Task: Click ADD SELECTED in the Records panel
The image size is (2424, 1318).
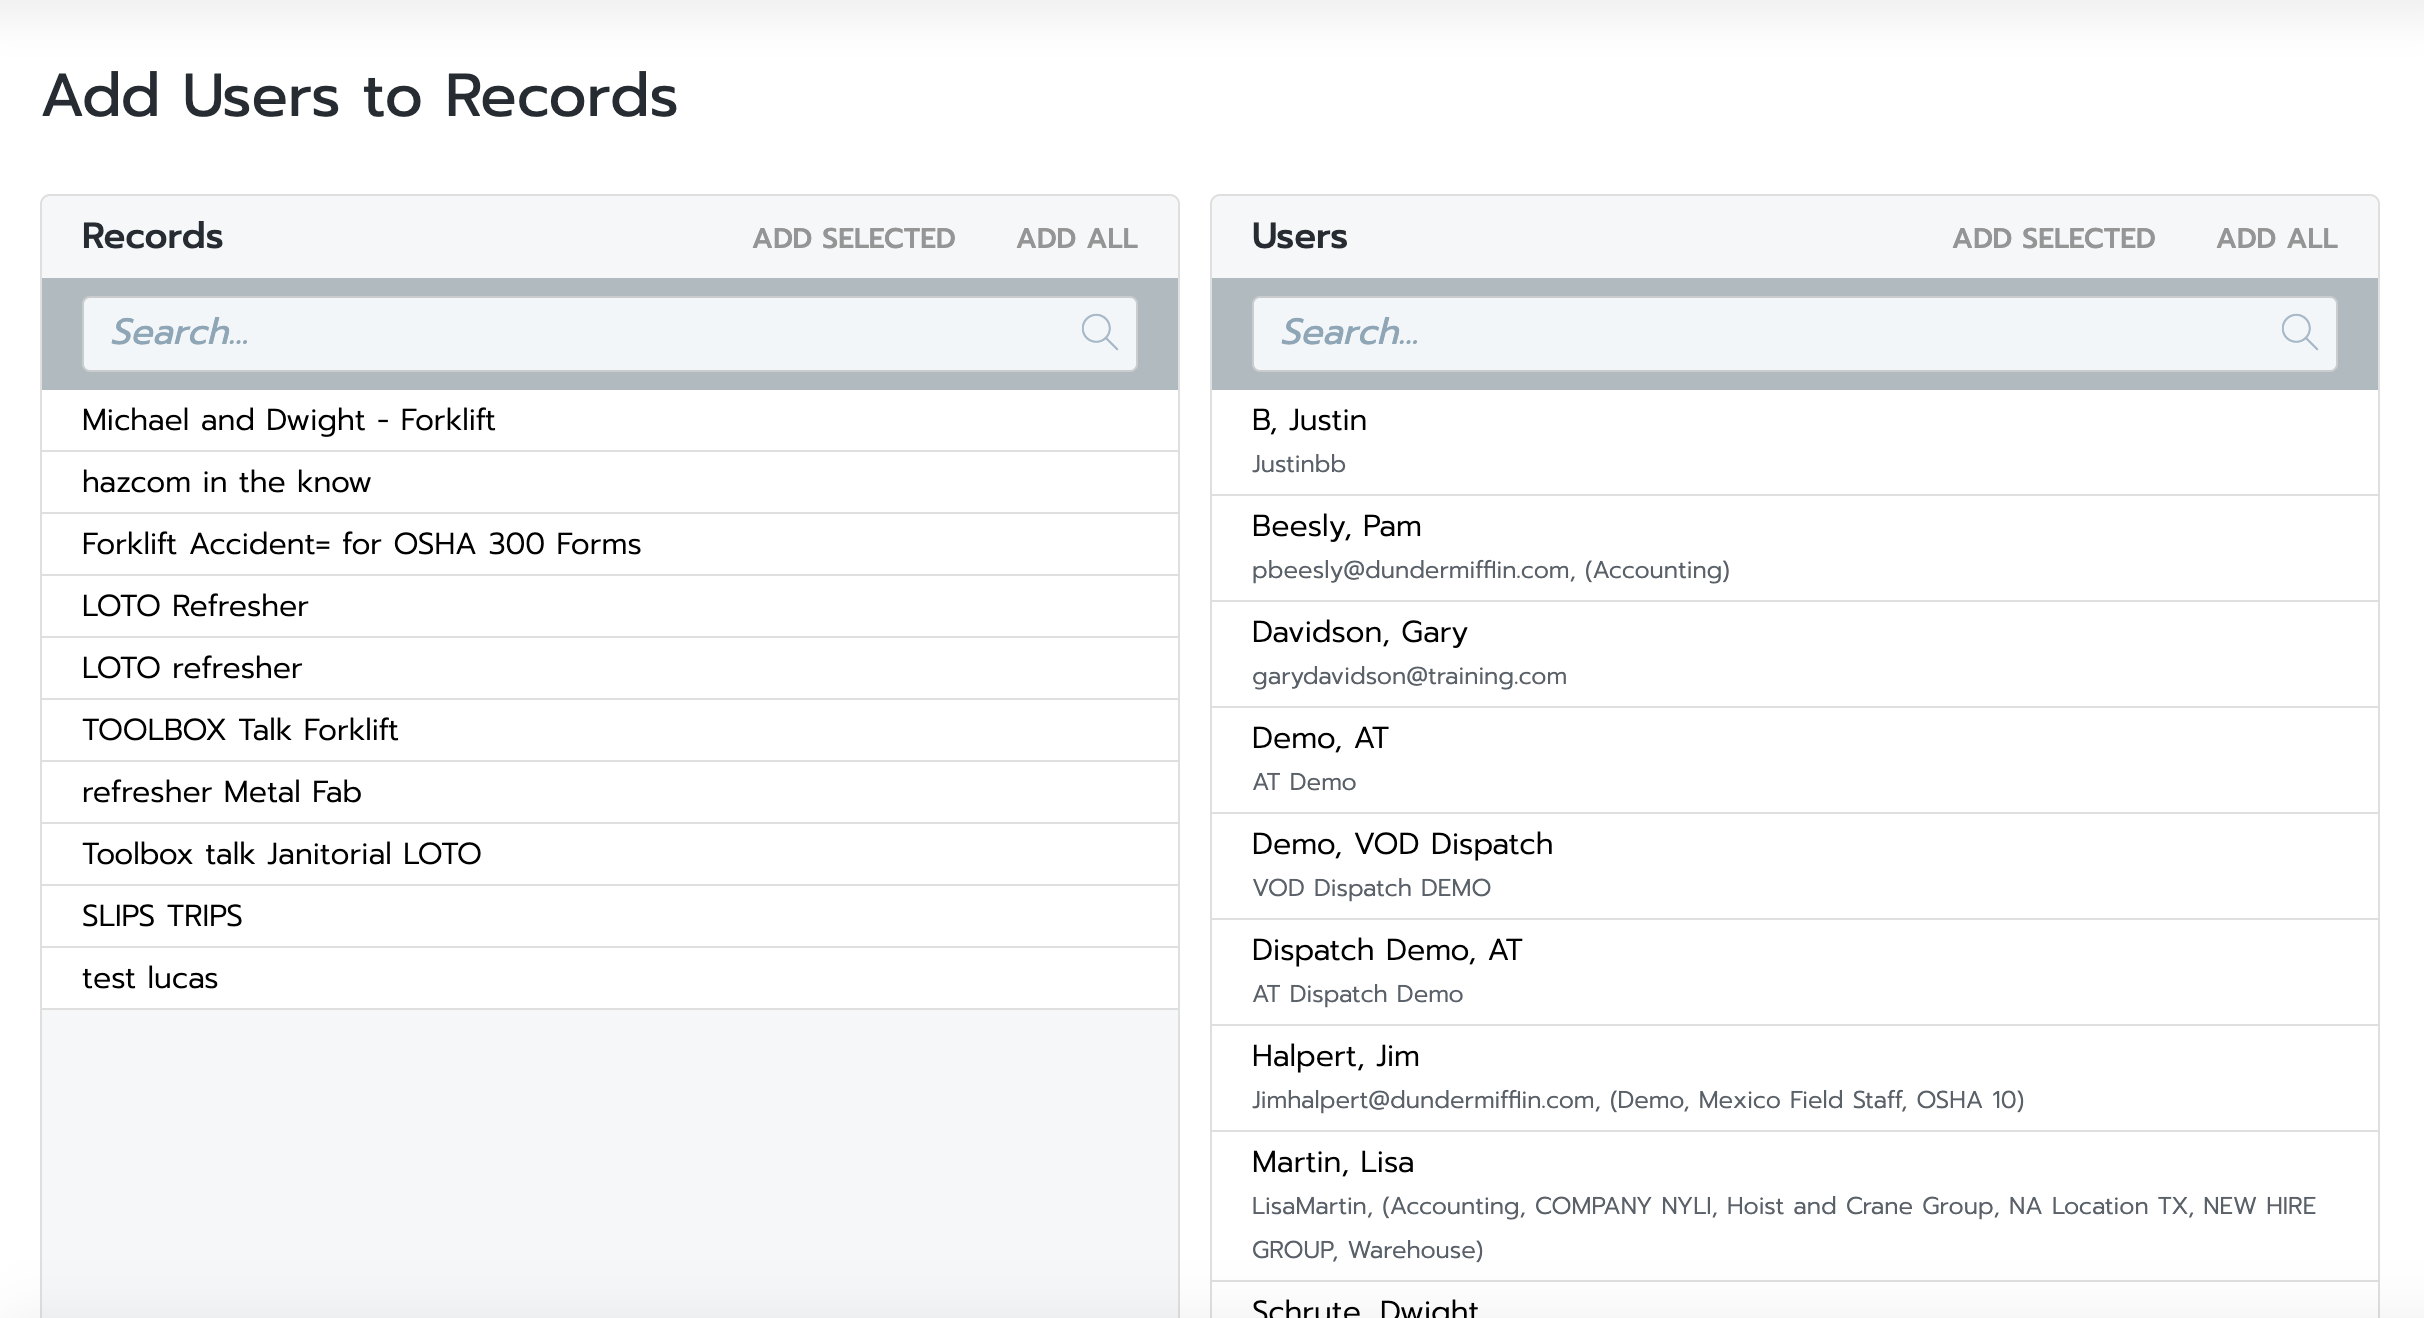Action: click(x=854, y=238)
